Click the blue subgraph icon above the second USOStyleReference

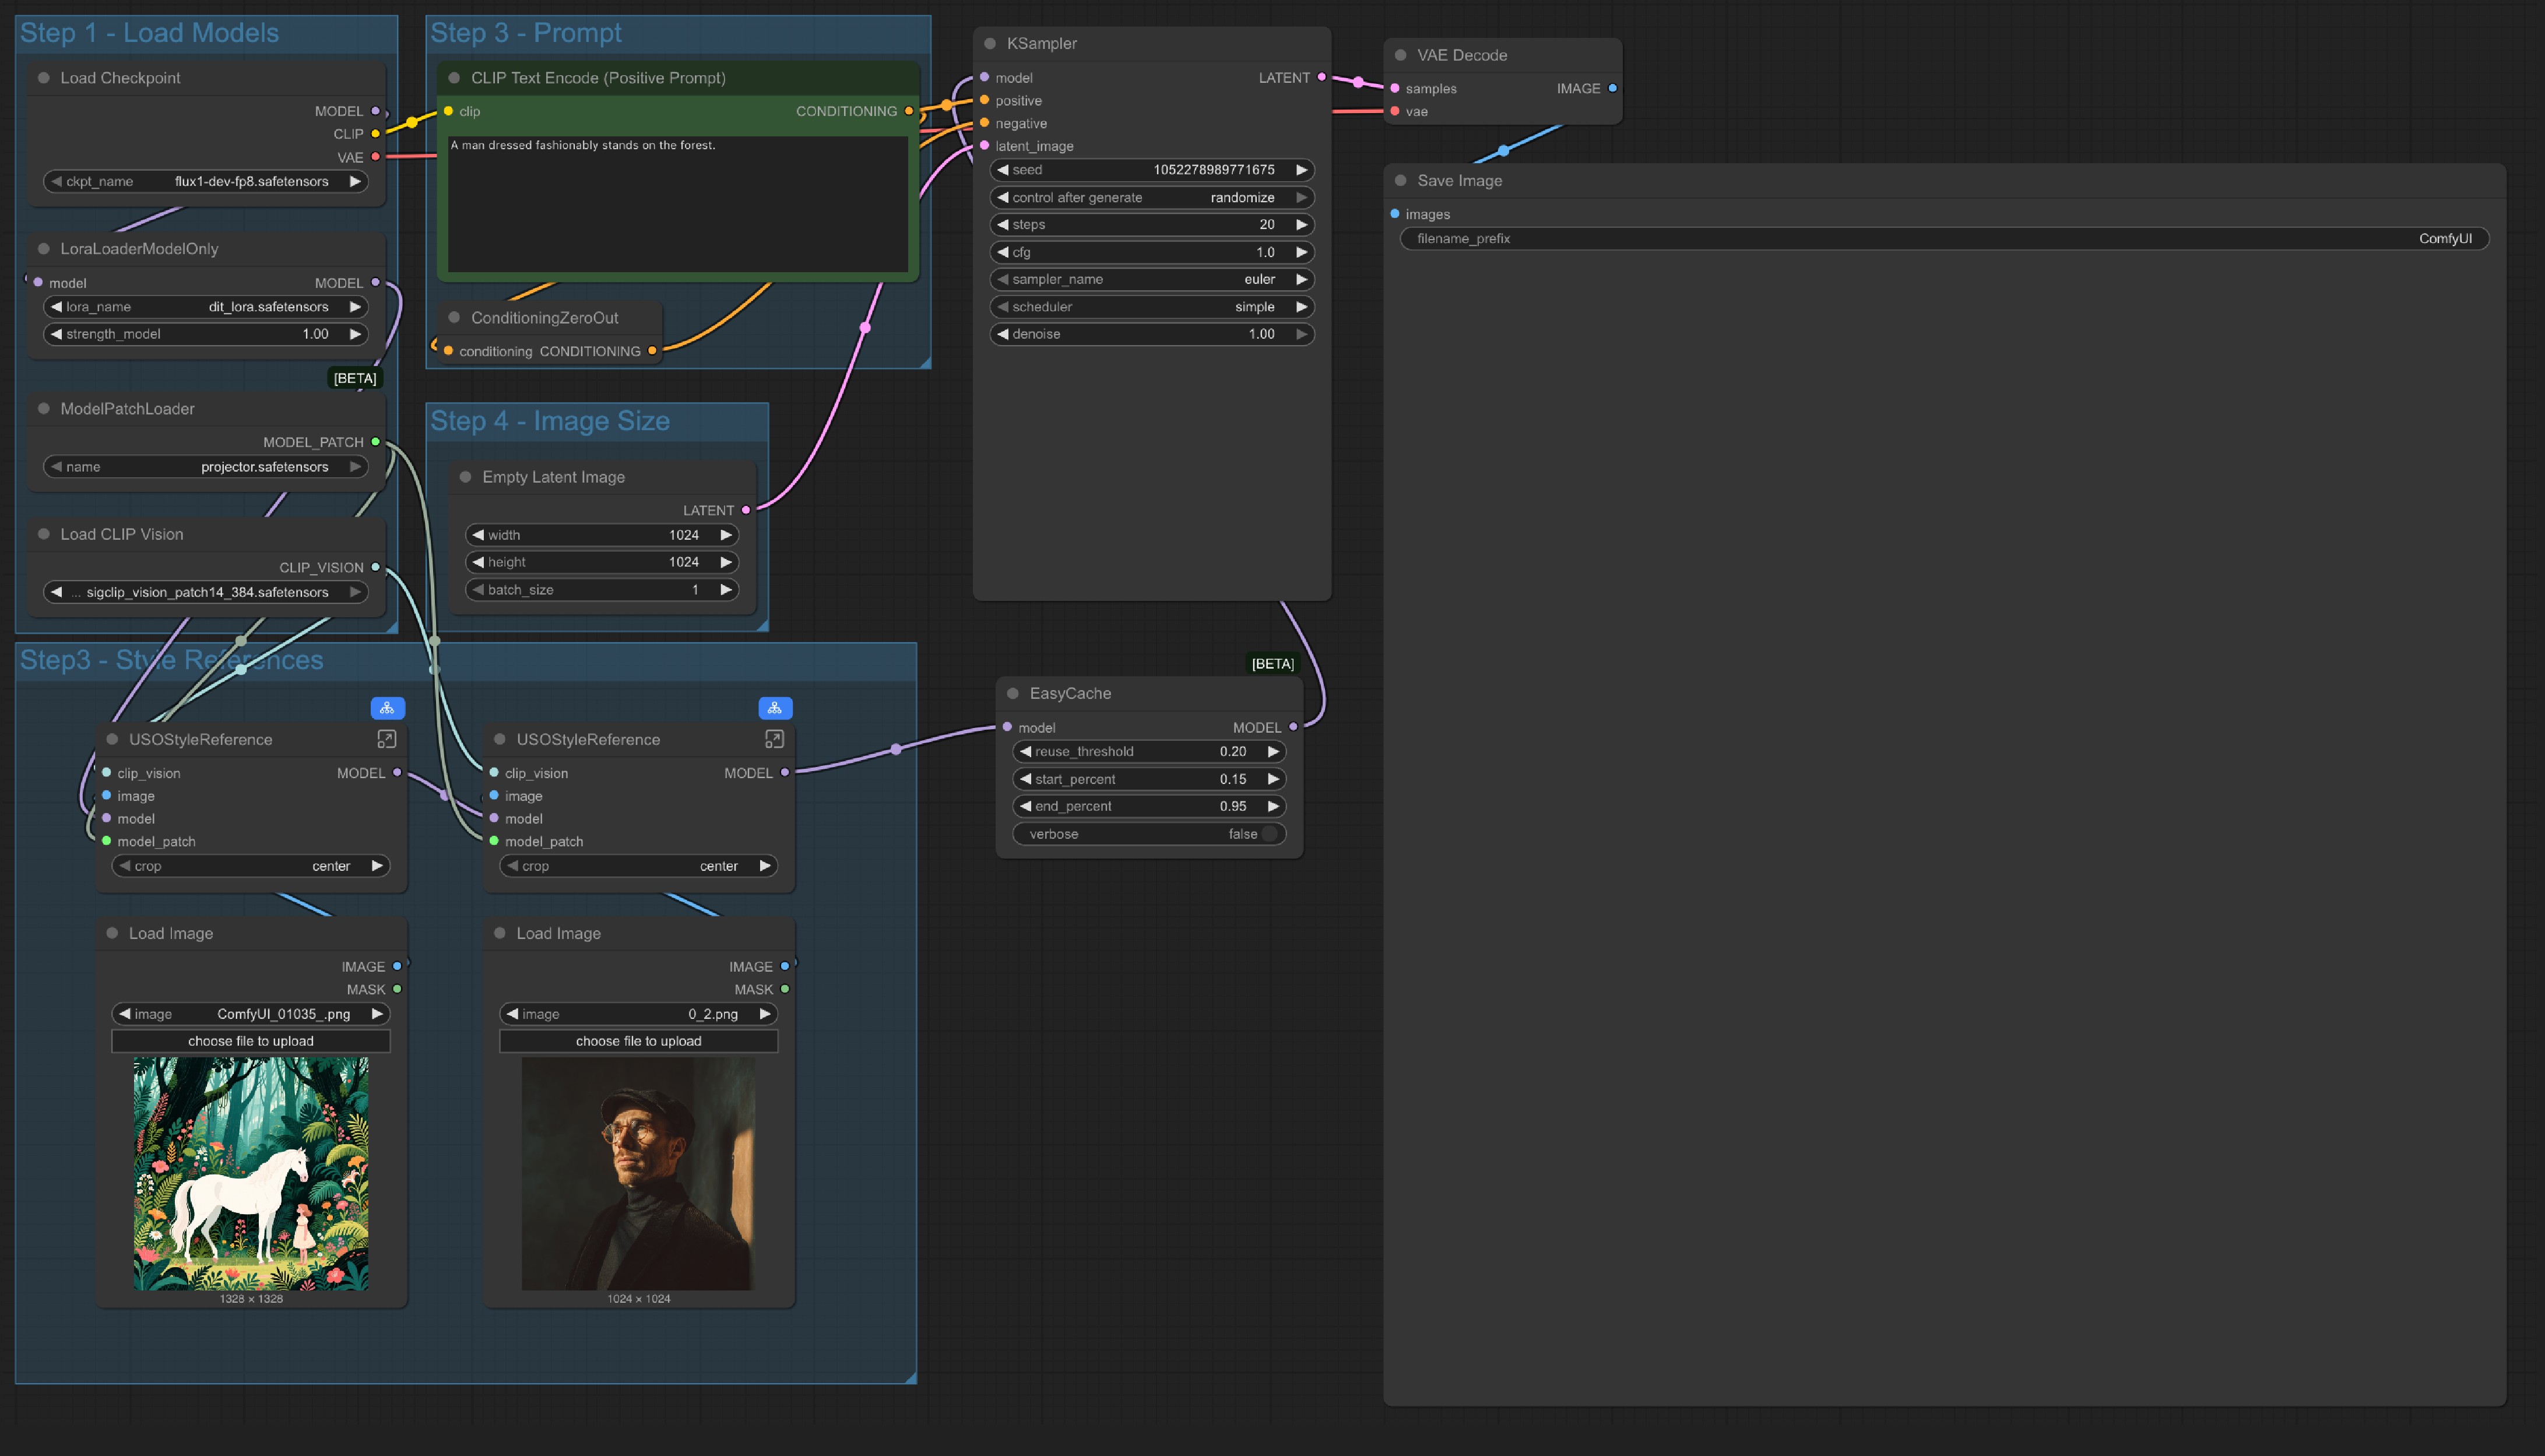tap(775, 708)
